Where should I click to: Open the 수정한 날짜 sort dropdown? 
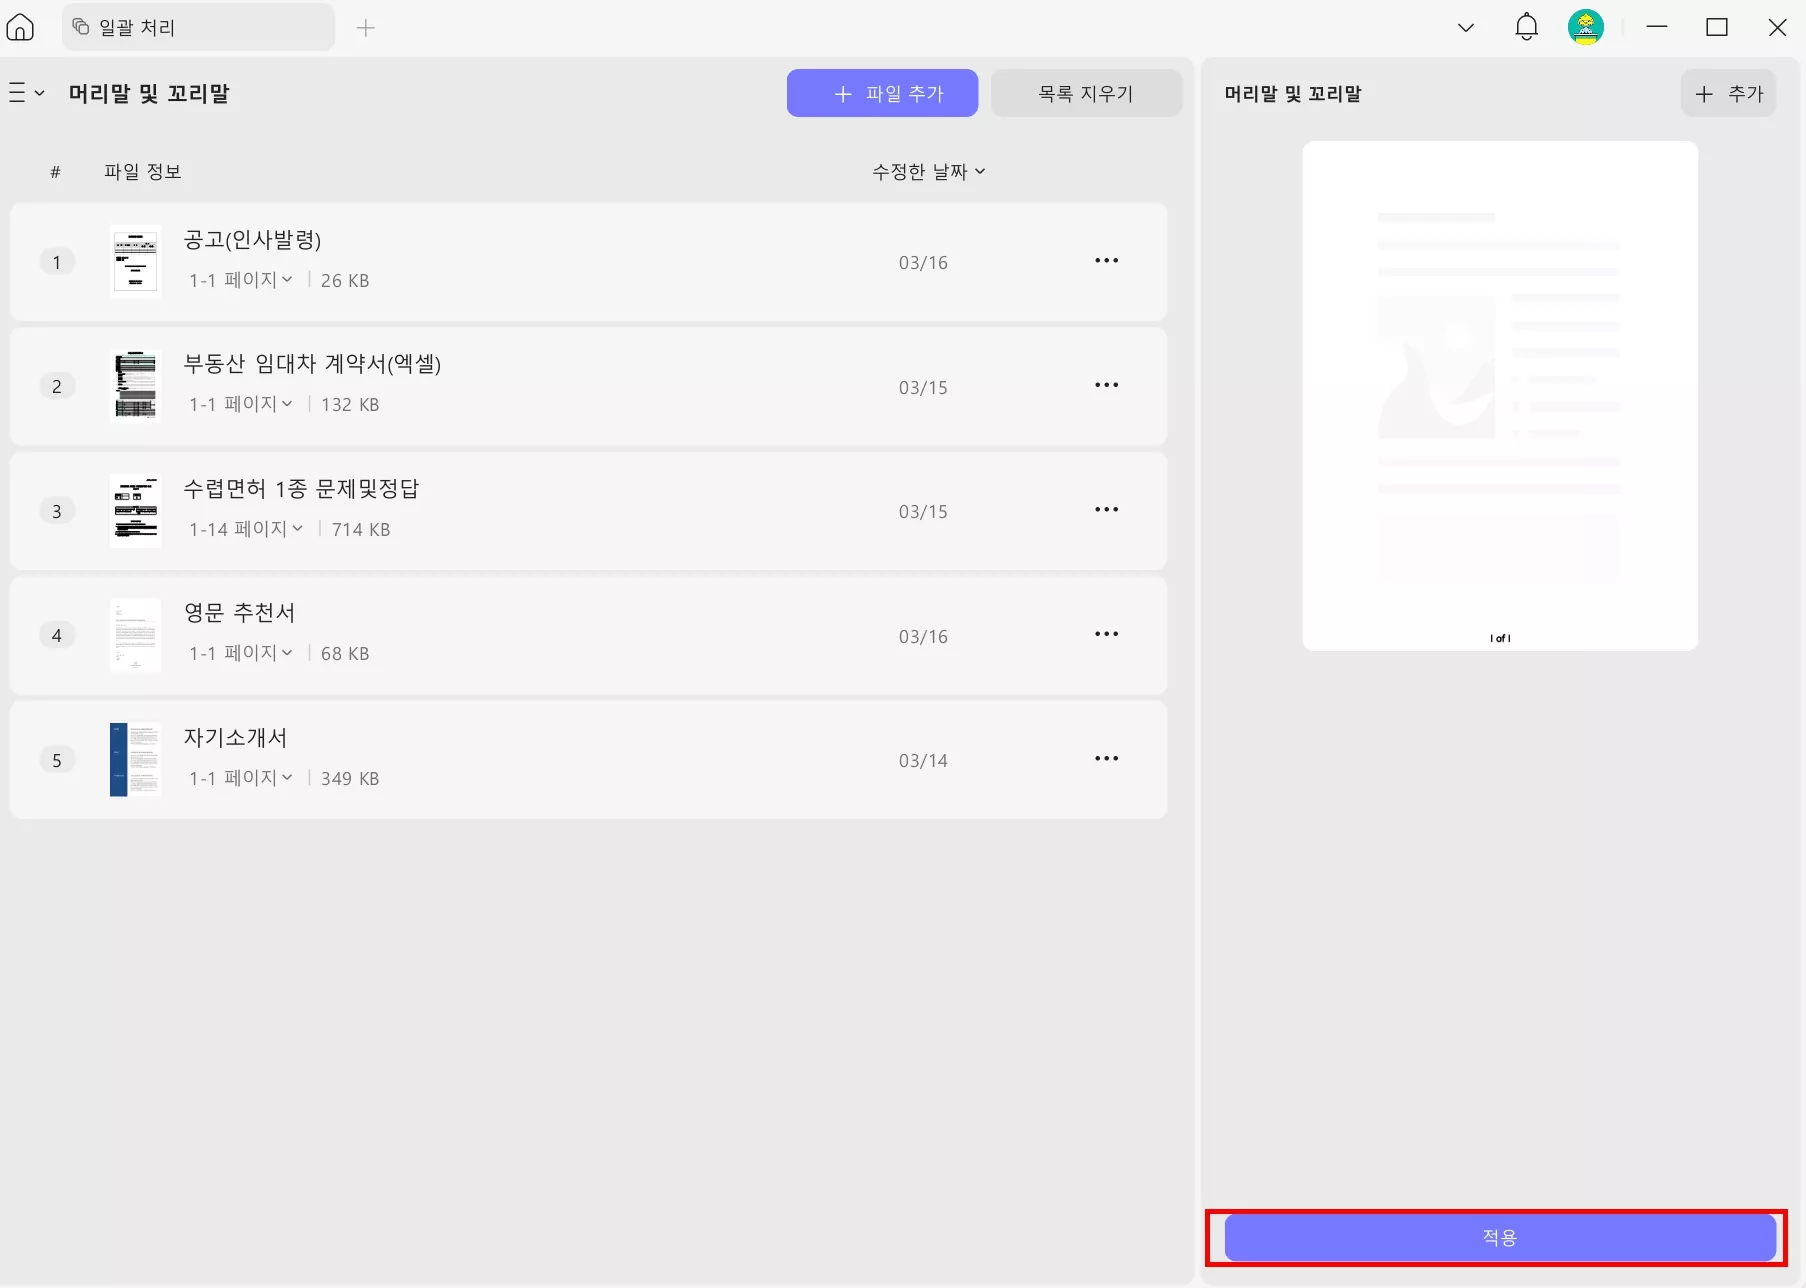[928, 171]
